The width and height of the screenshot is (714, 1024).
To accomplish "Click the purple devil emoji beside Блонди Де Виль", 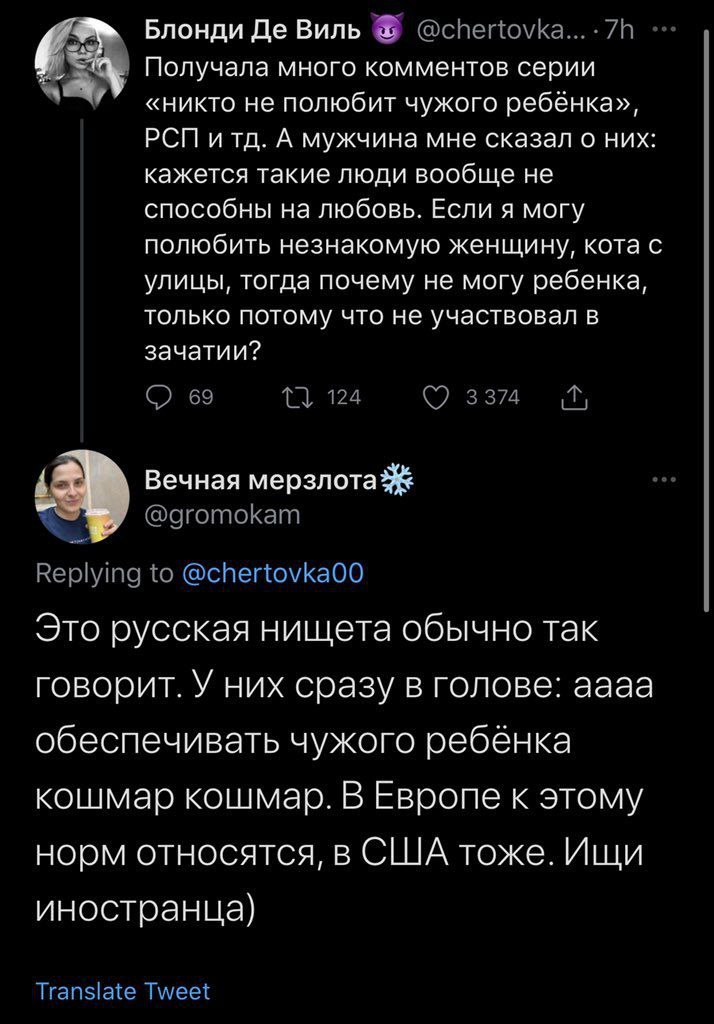I will pos(385,35).
